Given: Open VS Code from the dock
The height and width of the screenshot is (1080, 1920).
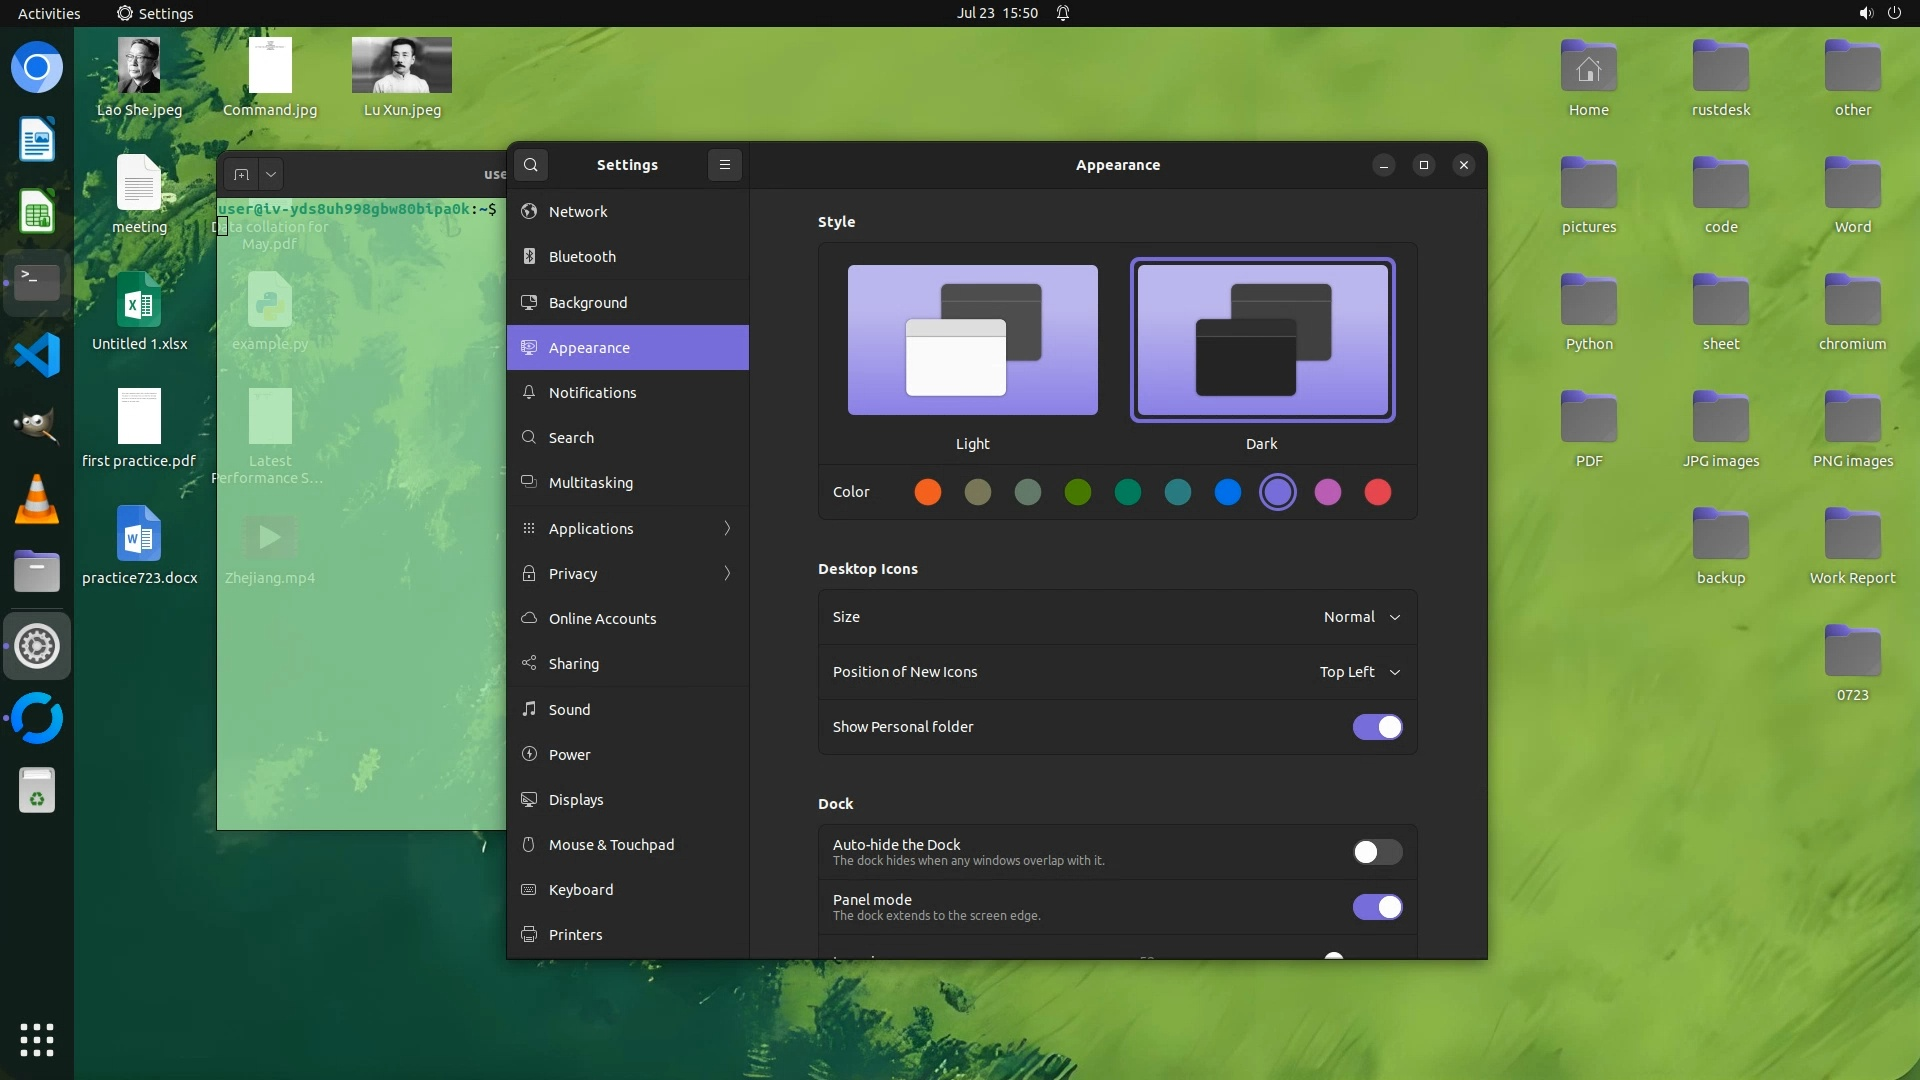Looking at the screenshot, I should (37, 356).
